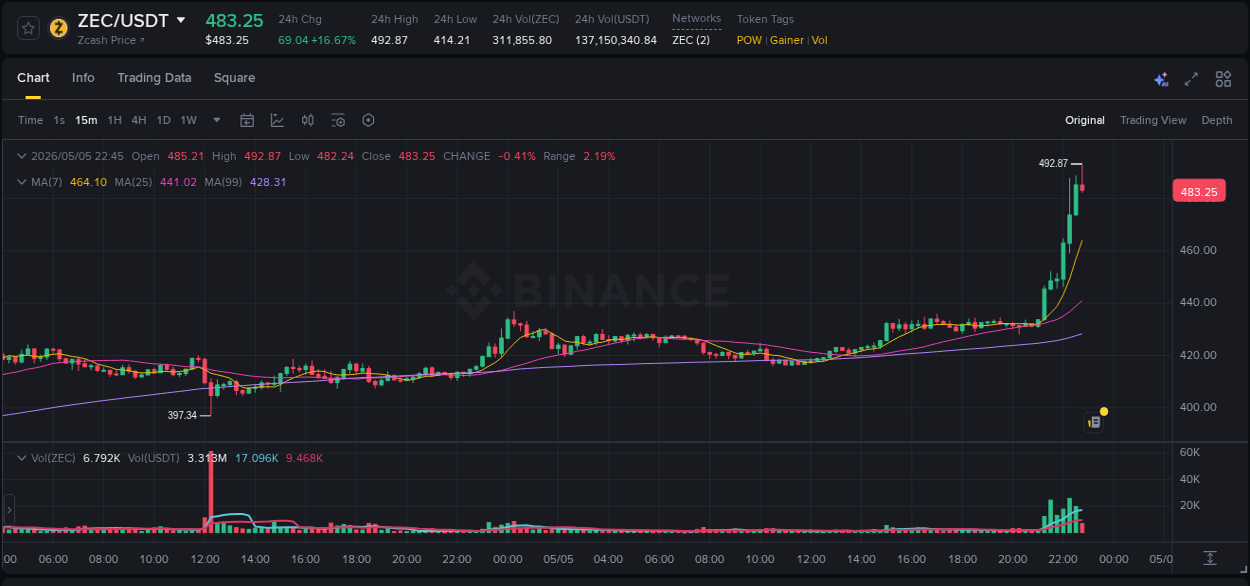
Task: Click the large 483.25 last price header
Action: click(x=234, y=20)
